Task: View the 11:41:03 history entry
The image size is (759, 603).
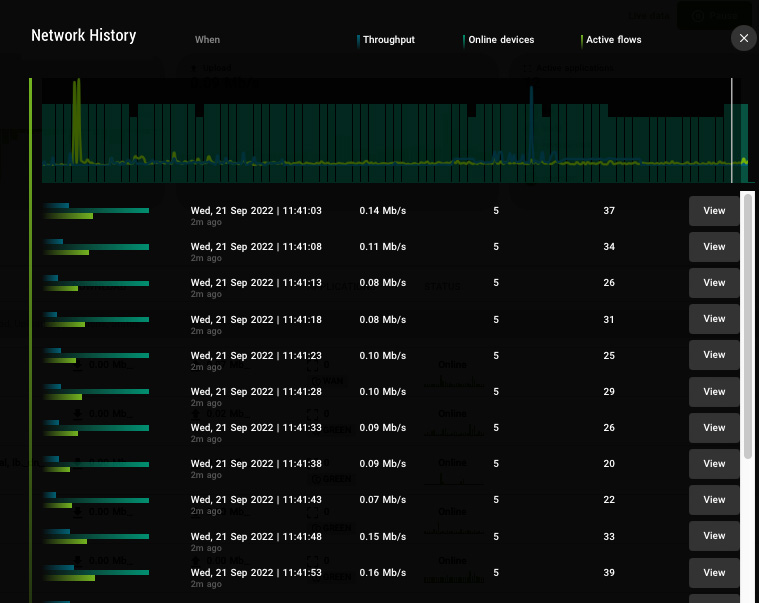Action: pyautogui.click(x=714, y=211)
